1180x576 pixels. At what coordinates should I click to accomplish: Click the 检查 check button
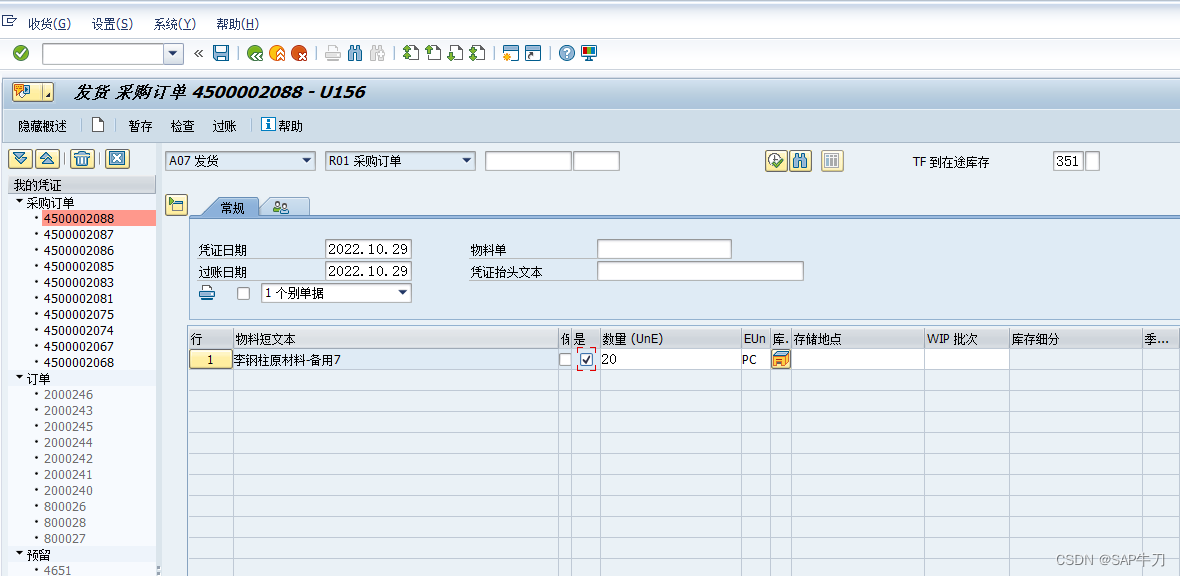[x=182, y=126]
